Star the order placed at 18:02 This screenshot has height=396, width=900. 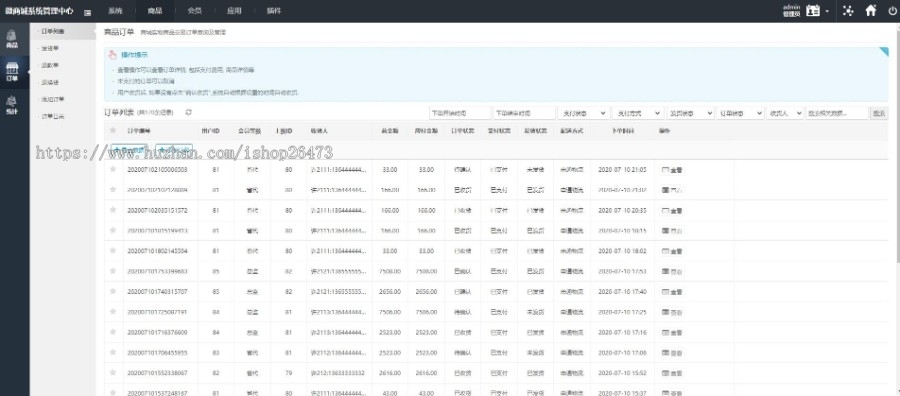point(113,251)
